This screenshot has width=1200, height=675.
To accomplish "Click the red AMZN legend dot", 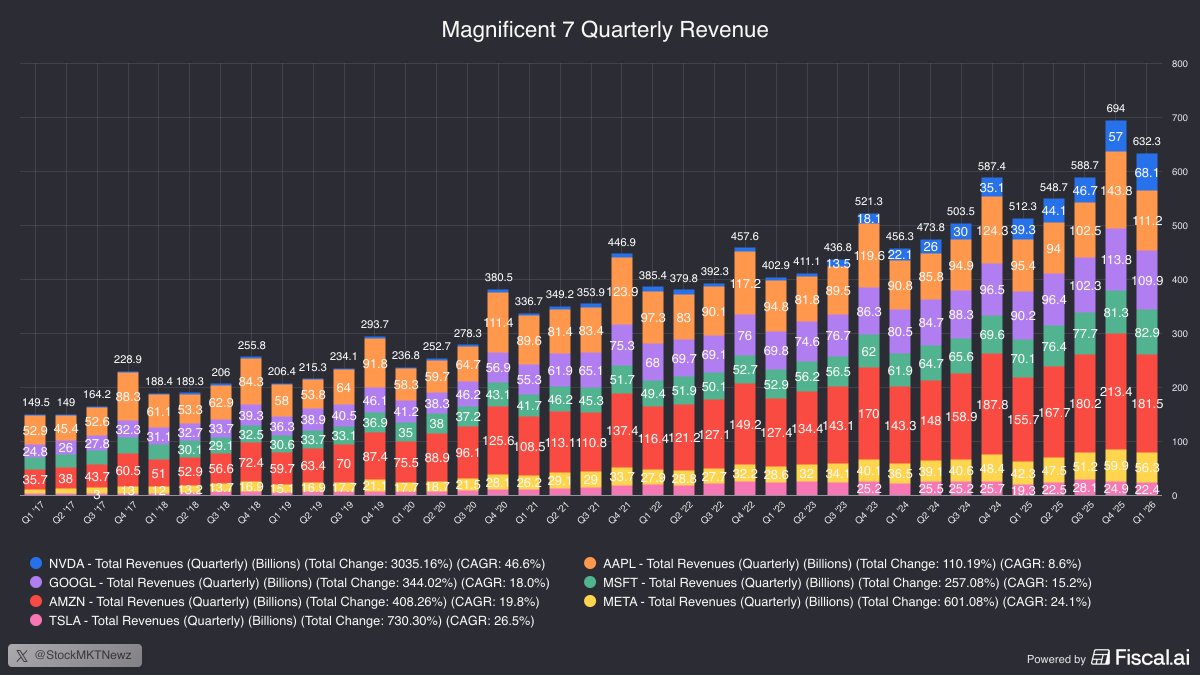I will coord(37,601).
